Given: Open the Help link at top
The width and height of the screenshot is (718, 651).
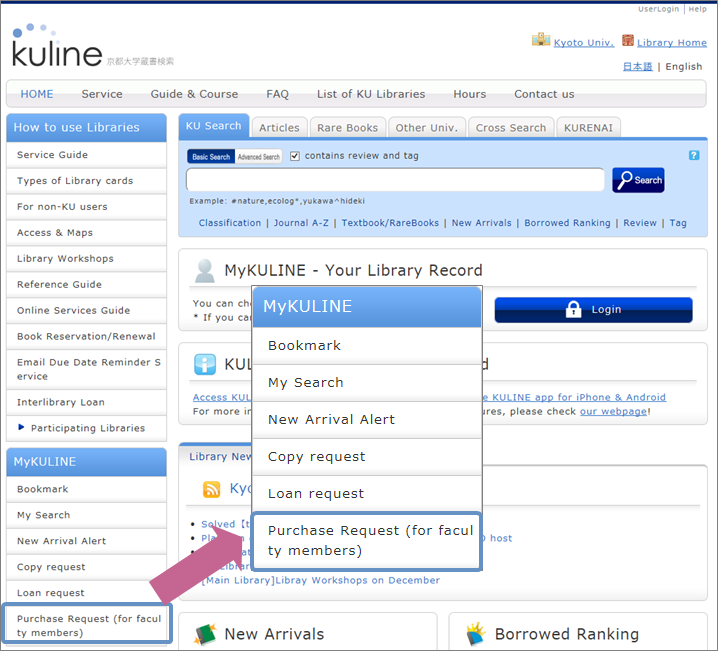Looking at the screenshot, I should pos(697,9).
